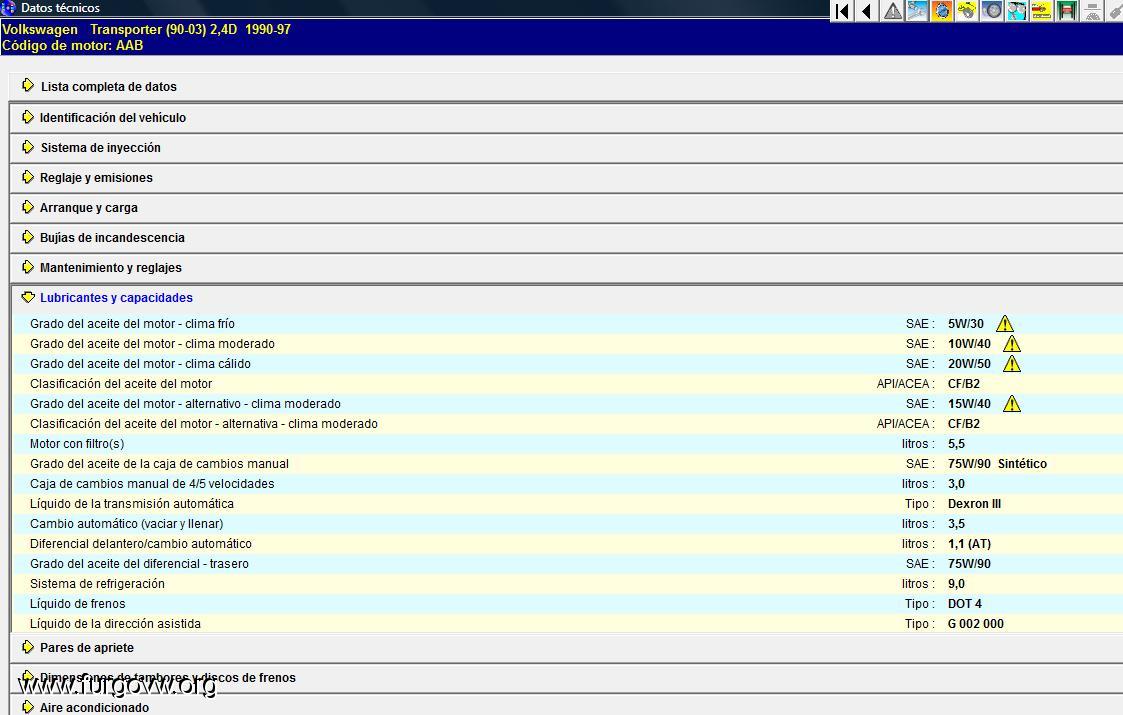Select 'Sistema de refrigeración' label
The image size is (1123, 715).
(x=97, y=585)
